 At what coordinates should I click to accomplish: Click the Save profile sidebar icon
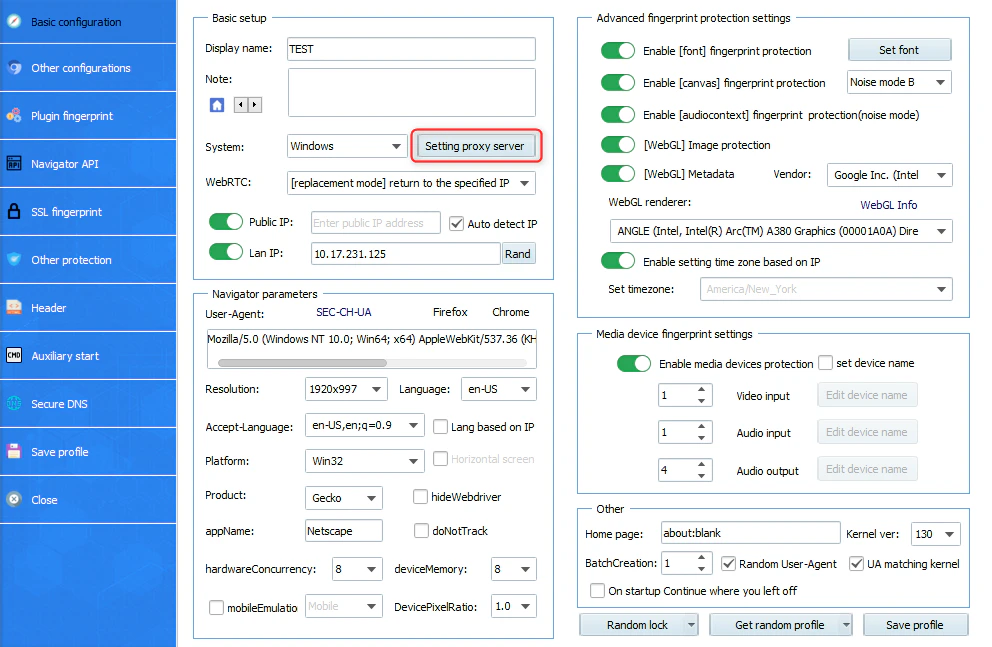coord(14,452)
